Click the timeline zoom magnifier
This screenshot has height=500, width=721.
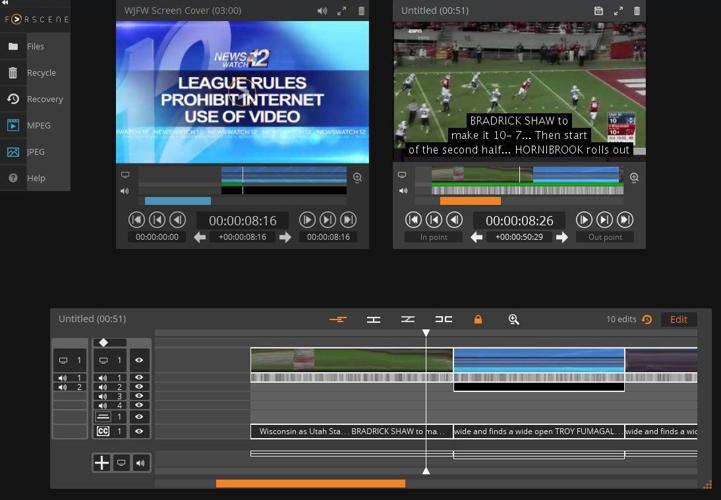[514, 319]
